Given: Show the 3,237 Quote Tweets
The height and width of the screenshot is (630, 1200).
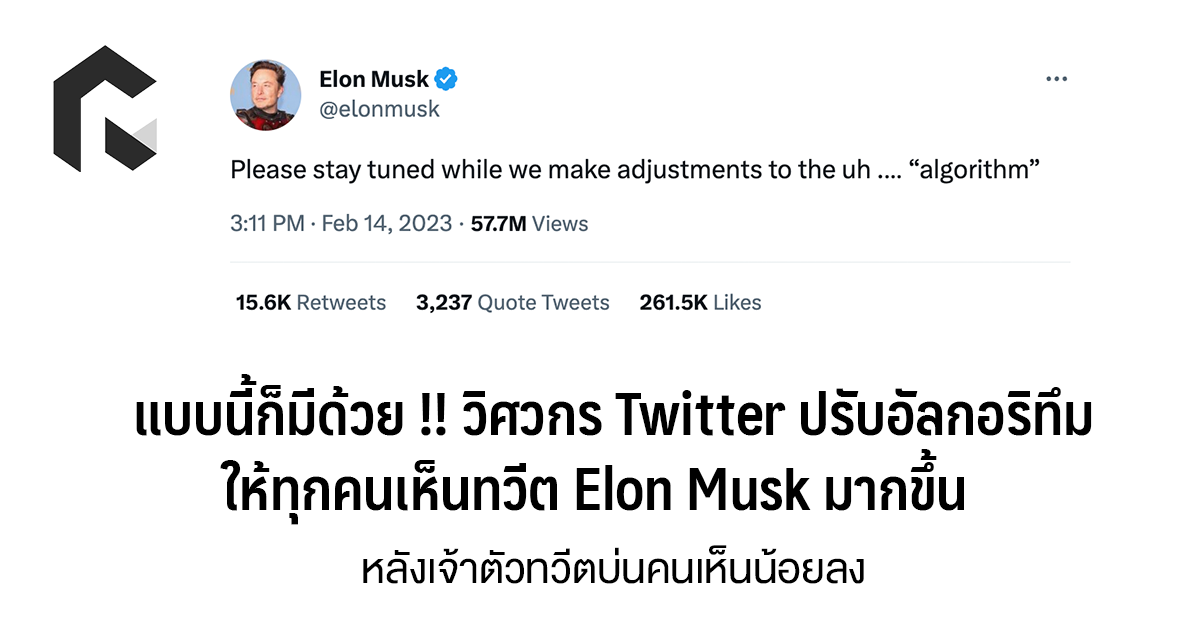Looking at the screenshot, I should pos(512,302).
